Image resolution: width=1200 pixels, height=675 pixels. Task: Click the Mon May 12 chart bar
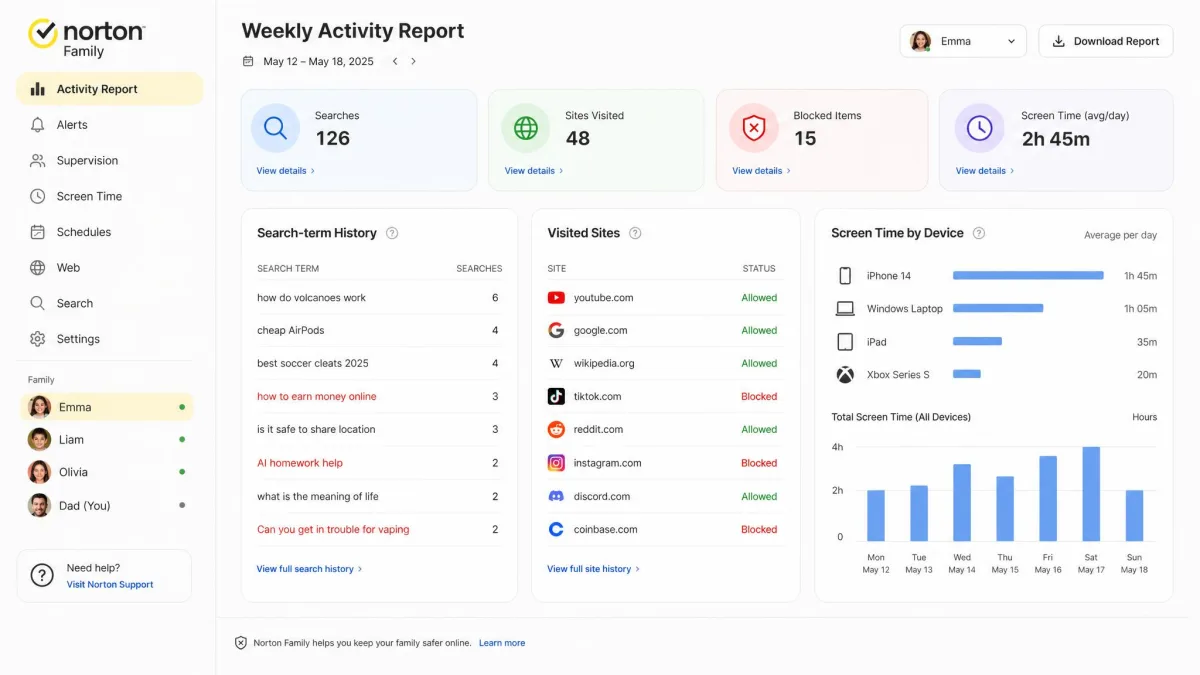(x=876, y=516)
